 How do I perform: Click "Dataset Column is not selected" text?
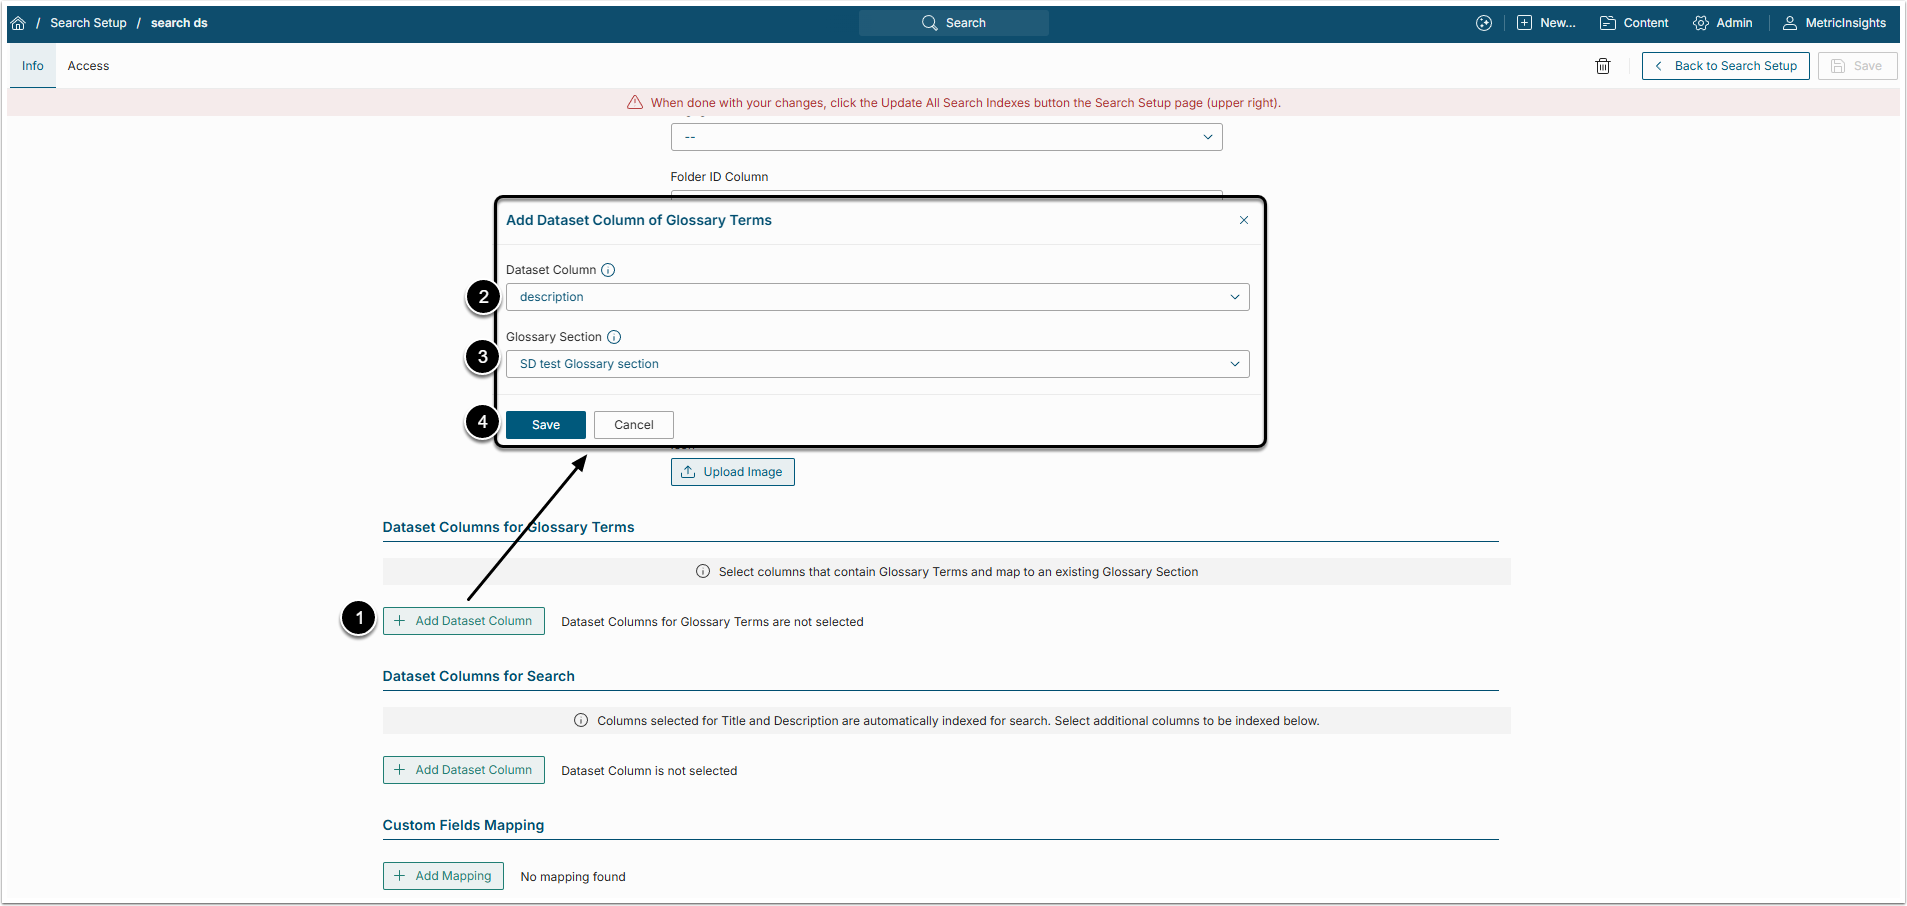pyautogui.click(x=649, y=771)
